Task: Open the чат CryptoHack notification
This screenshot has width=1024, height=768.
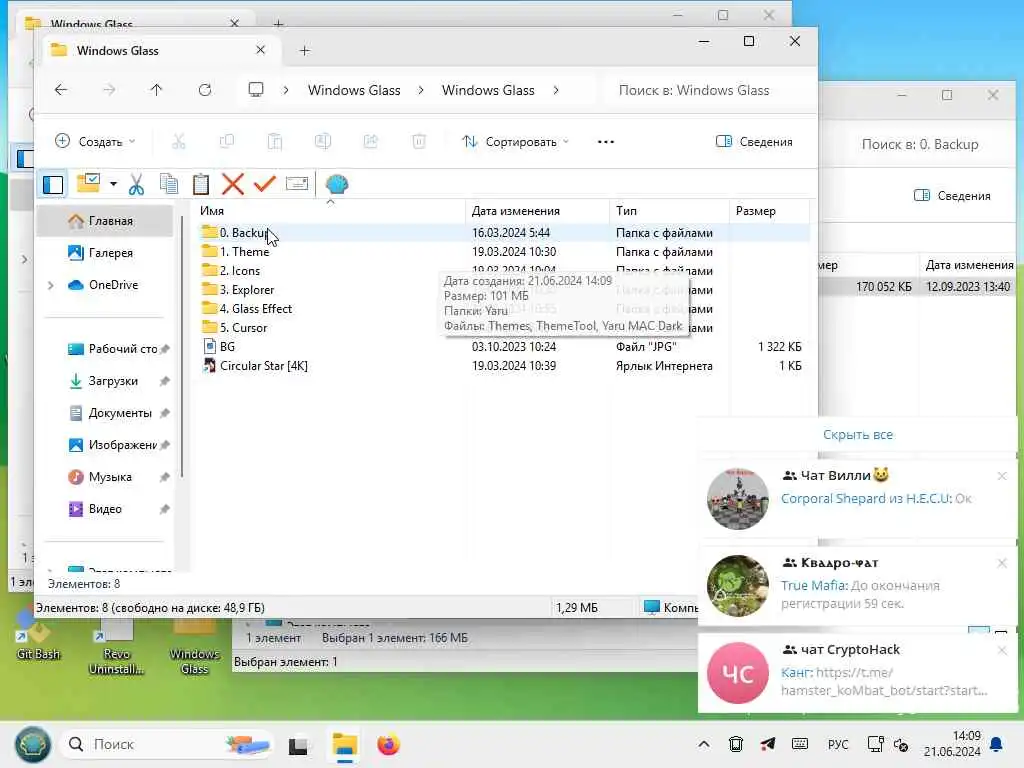Action: click(x=857, y=673)
